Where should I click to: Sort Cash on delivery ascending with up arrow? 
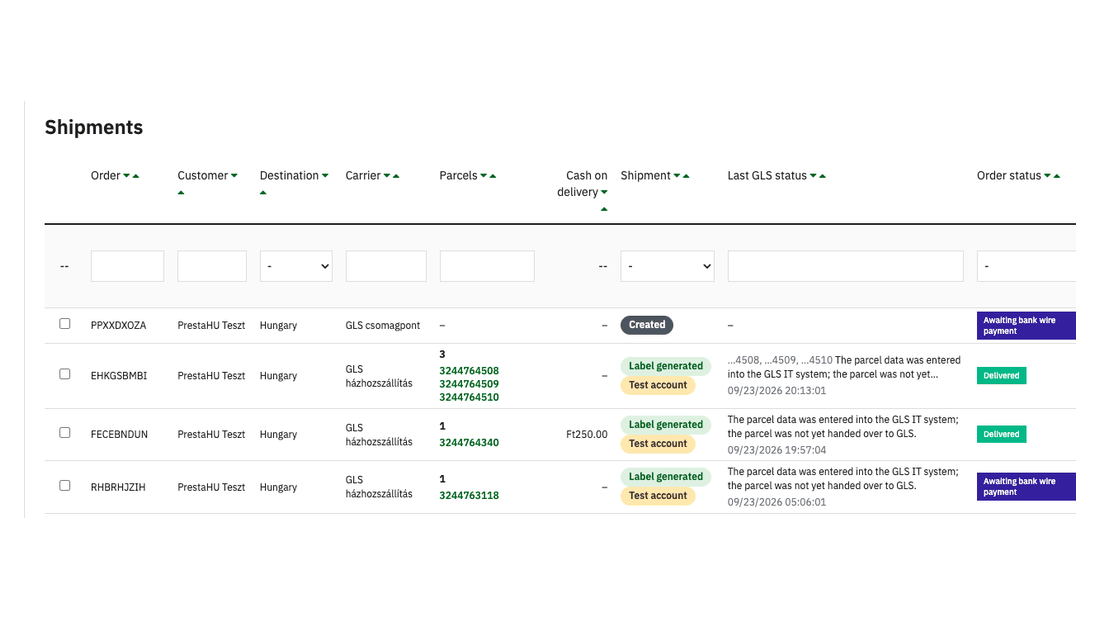click(x=604, y=209)
